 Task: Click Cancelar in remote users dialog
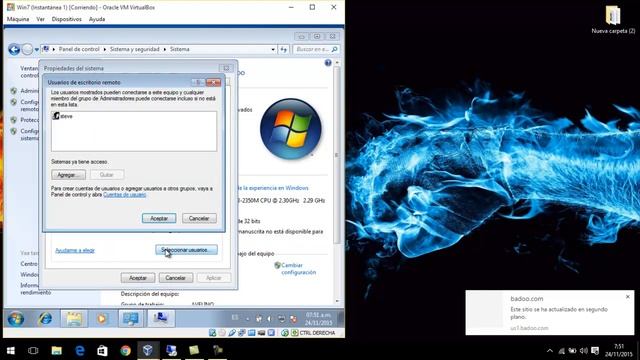click(x=199, y=218)
